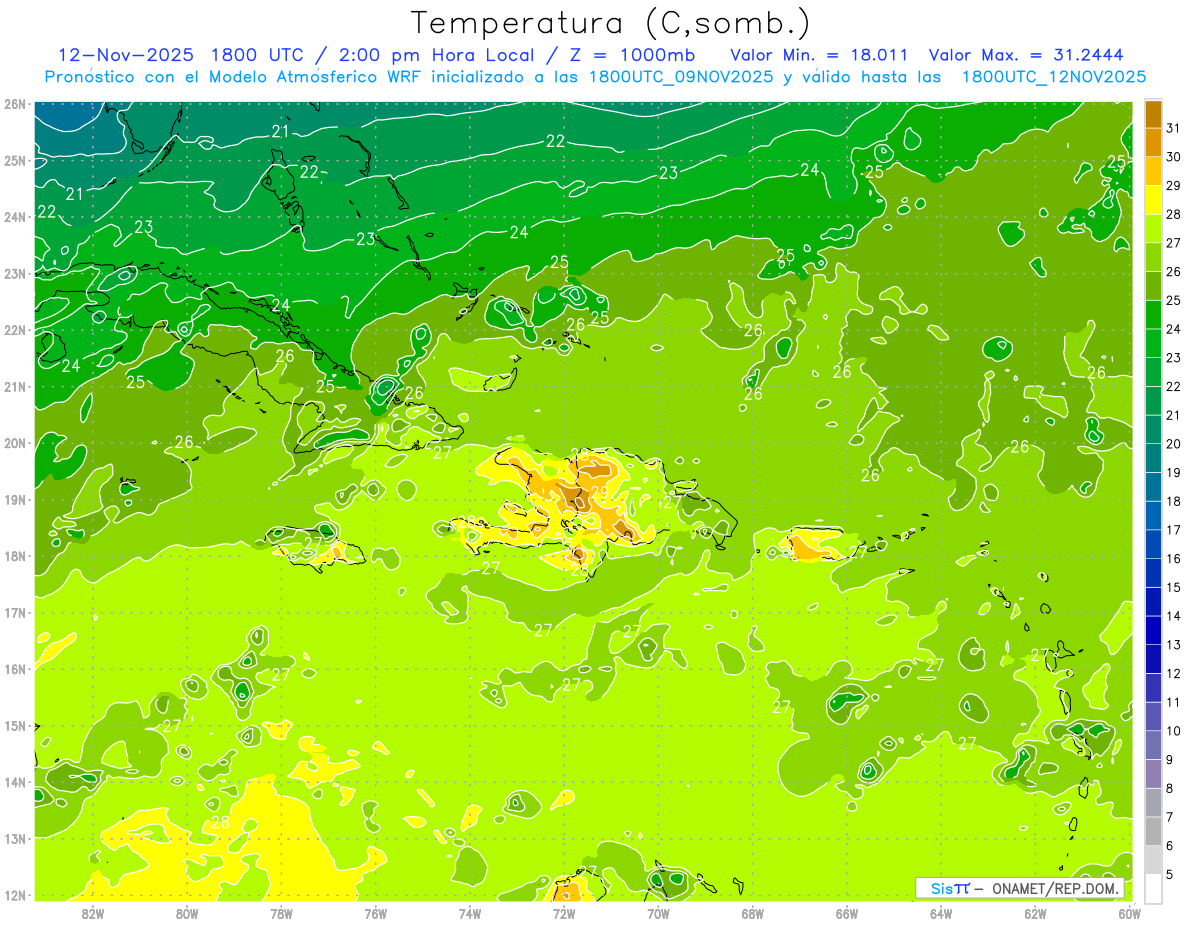Click the '60W' longitude axis label
Image resolution: width=1200 pixels, height=927 pixels.
(x=1129, y=913)
